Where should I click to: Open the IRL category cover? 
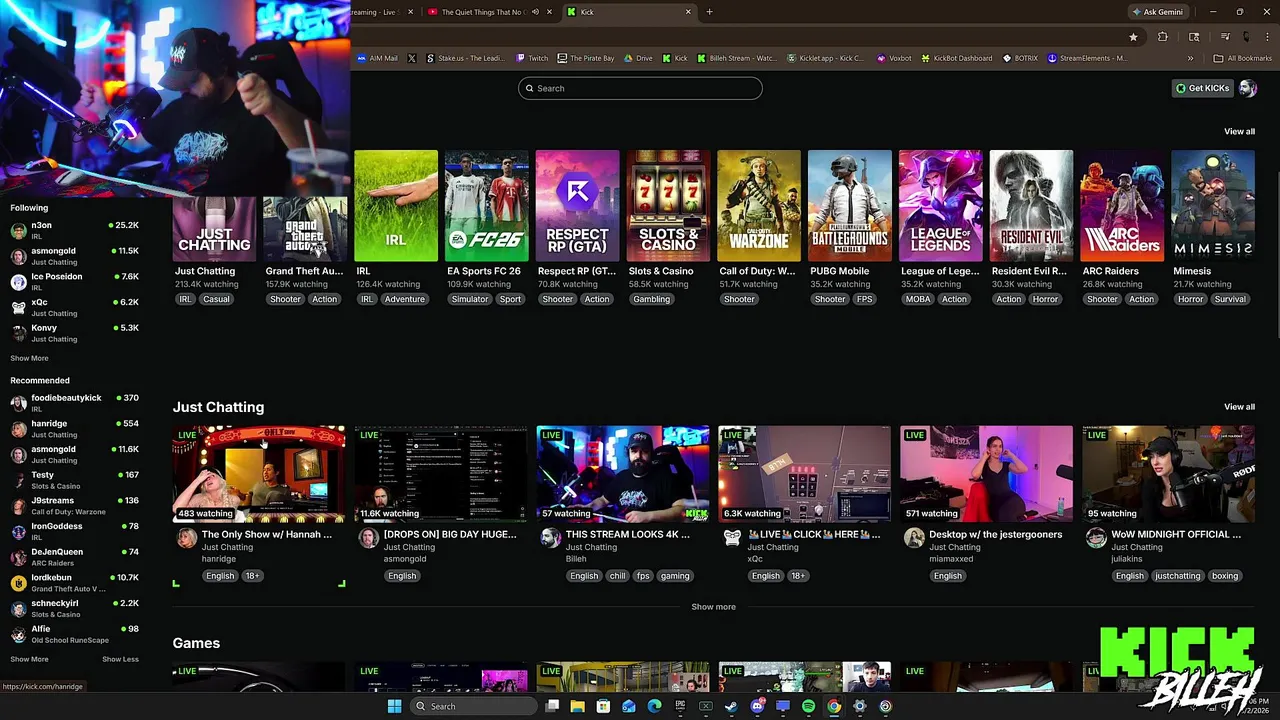396,206
